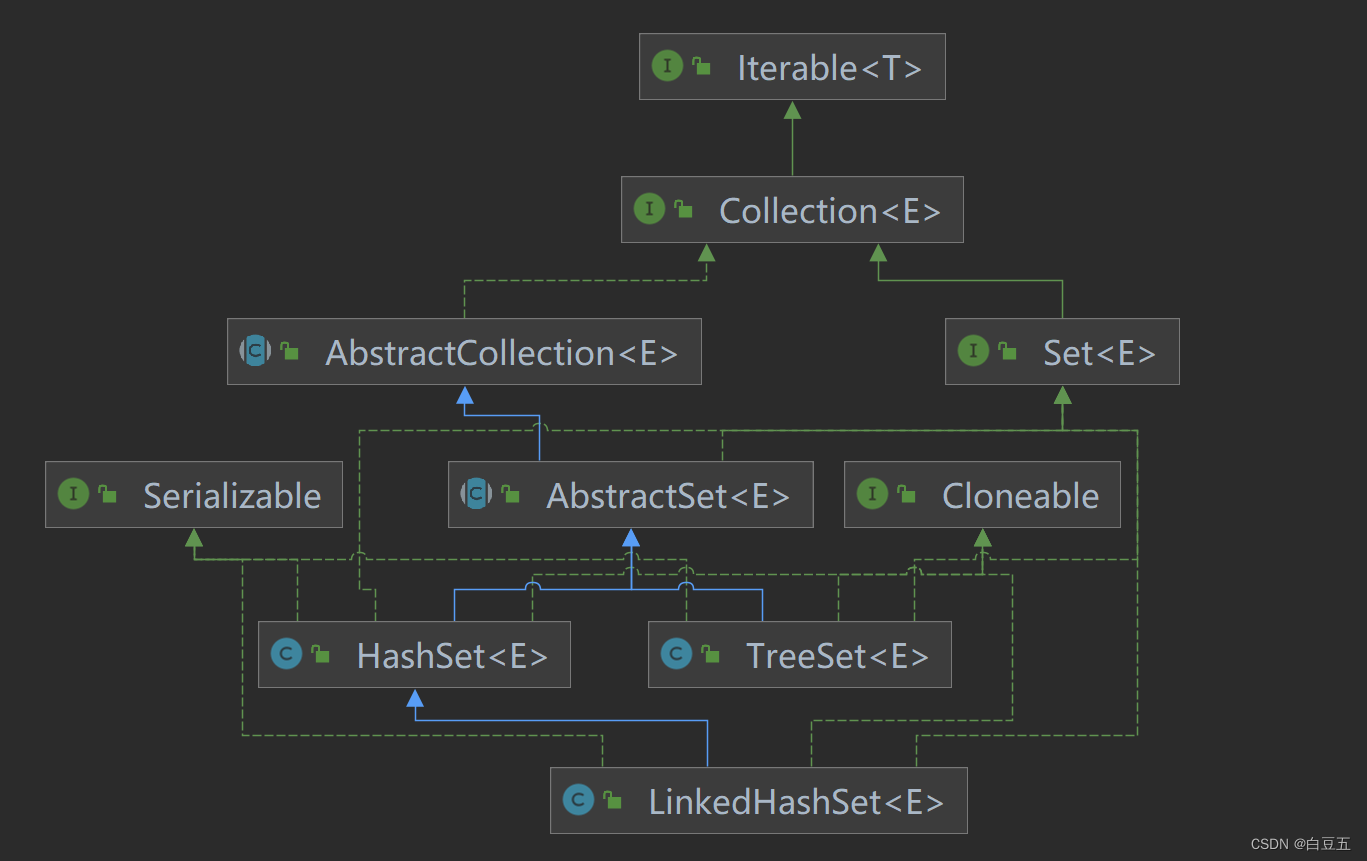
Task: Click the interface icon on Serializable node
Action: point(73,493)
